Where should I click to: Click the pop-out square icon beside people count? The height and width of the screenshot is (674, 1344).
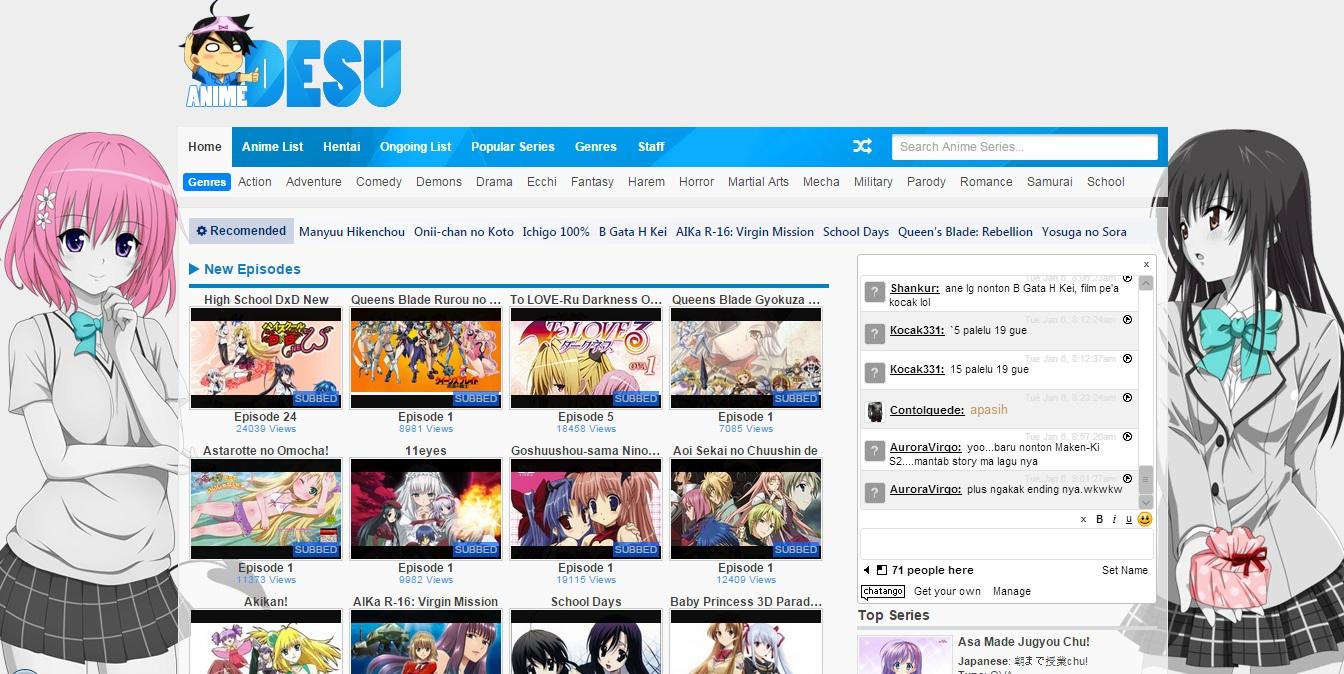(x=881, y=570)
